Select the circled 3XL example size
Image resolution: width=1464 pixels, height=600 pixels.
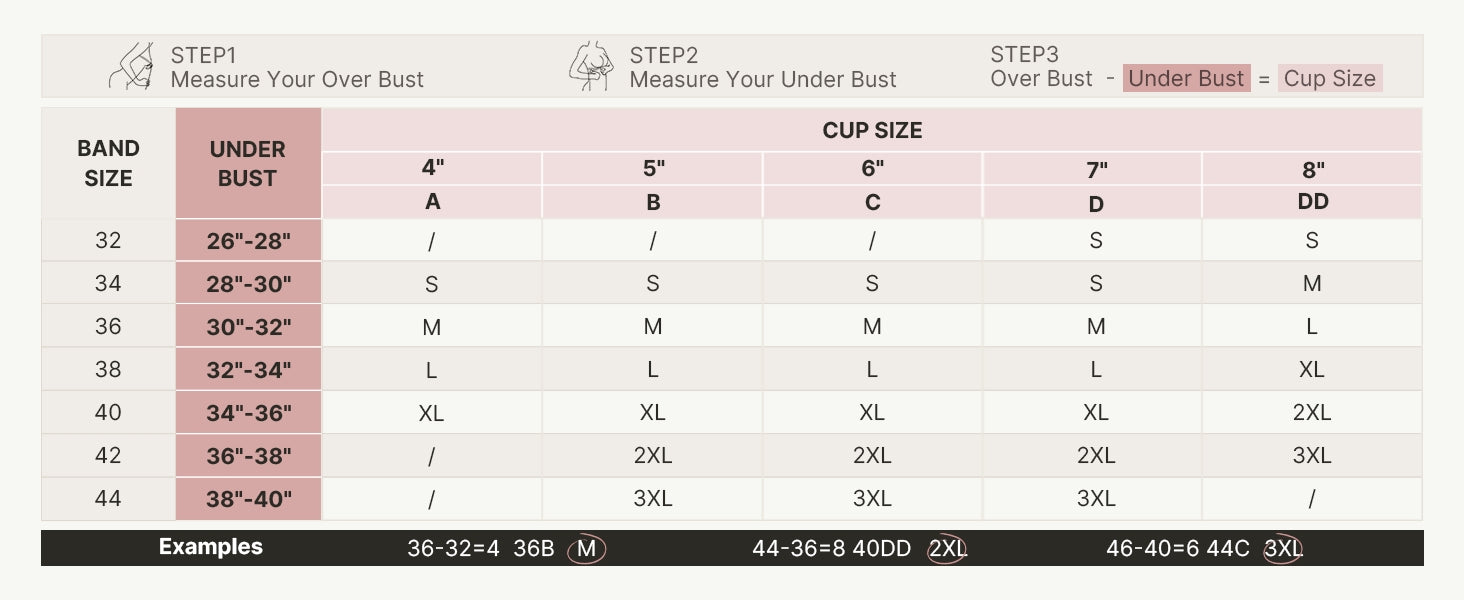pyautogui.click(x=1283, y=549)
